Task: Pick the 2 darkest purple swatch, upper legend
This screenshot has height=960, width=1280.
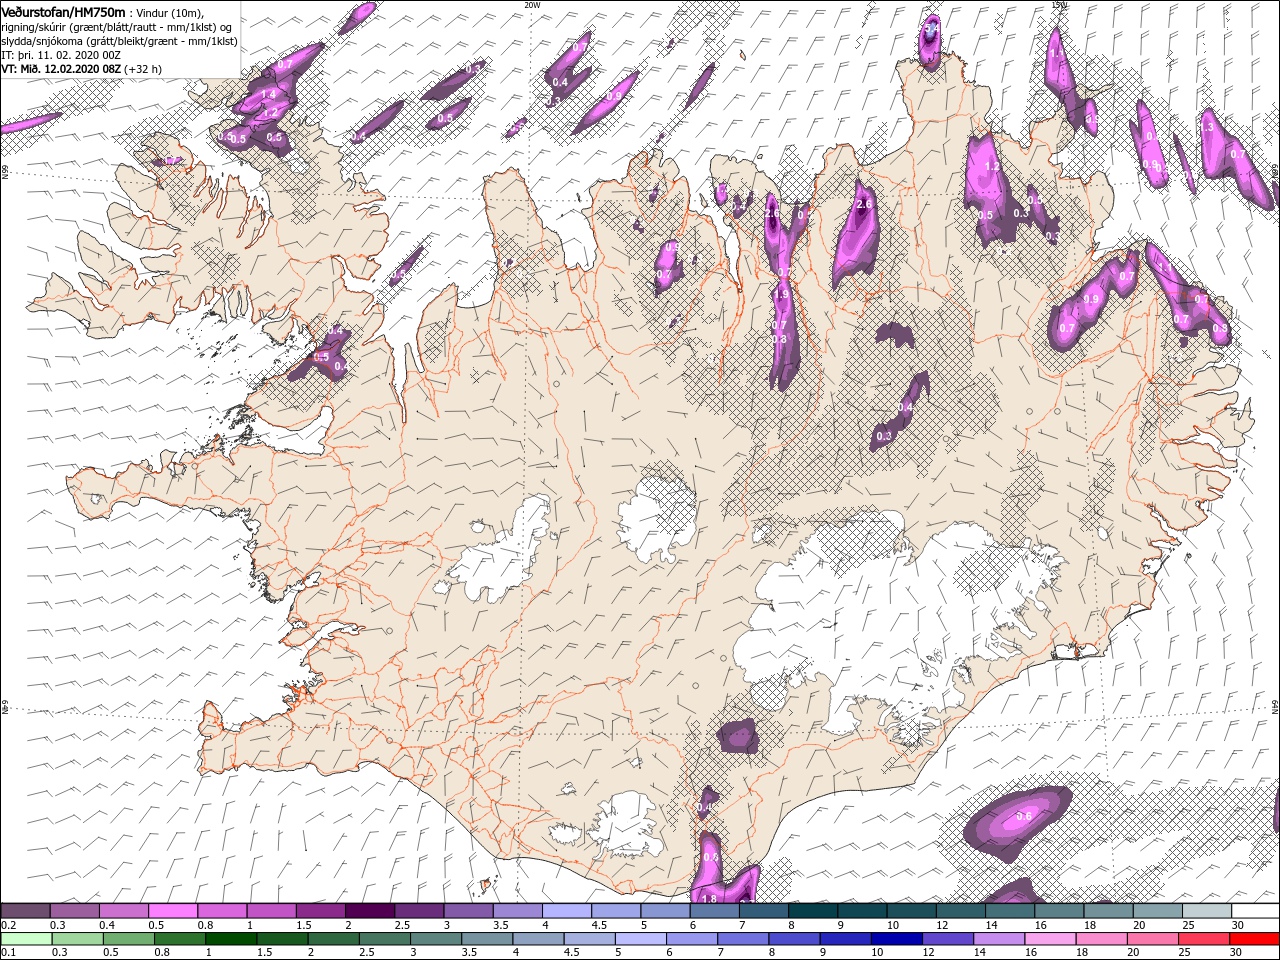Action: 369,911
